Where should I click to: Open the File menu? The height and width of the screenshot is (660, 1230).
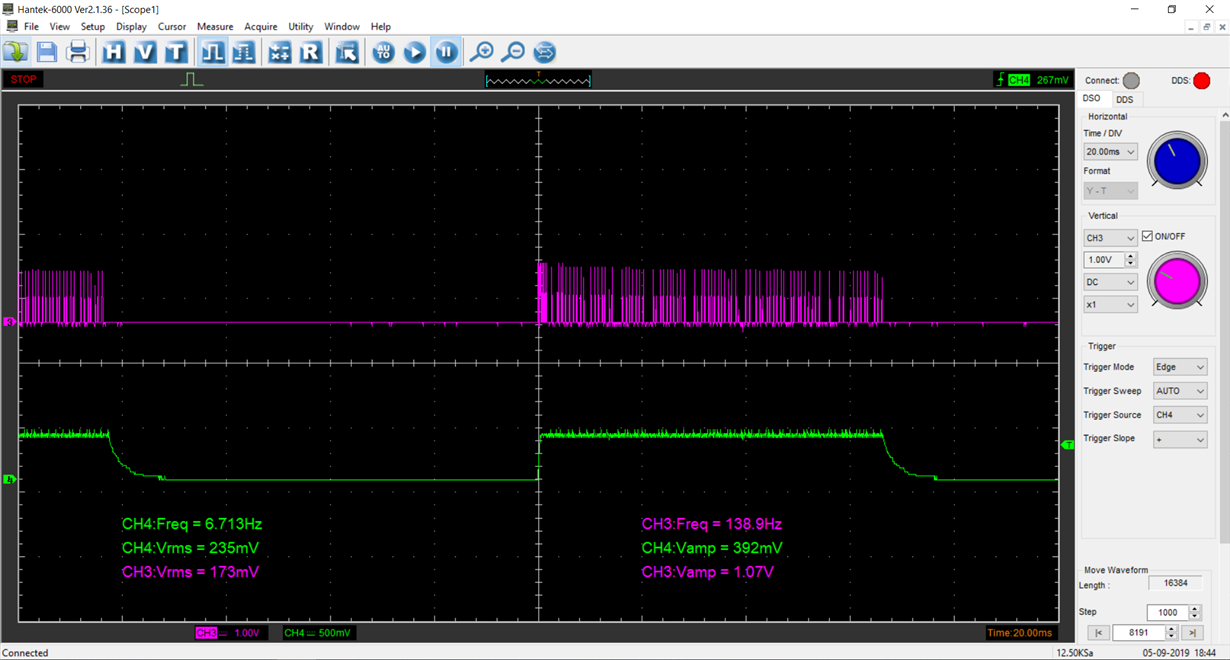coord(31,27)
